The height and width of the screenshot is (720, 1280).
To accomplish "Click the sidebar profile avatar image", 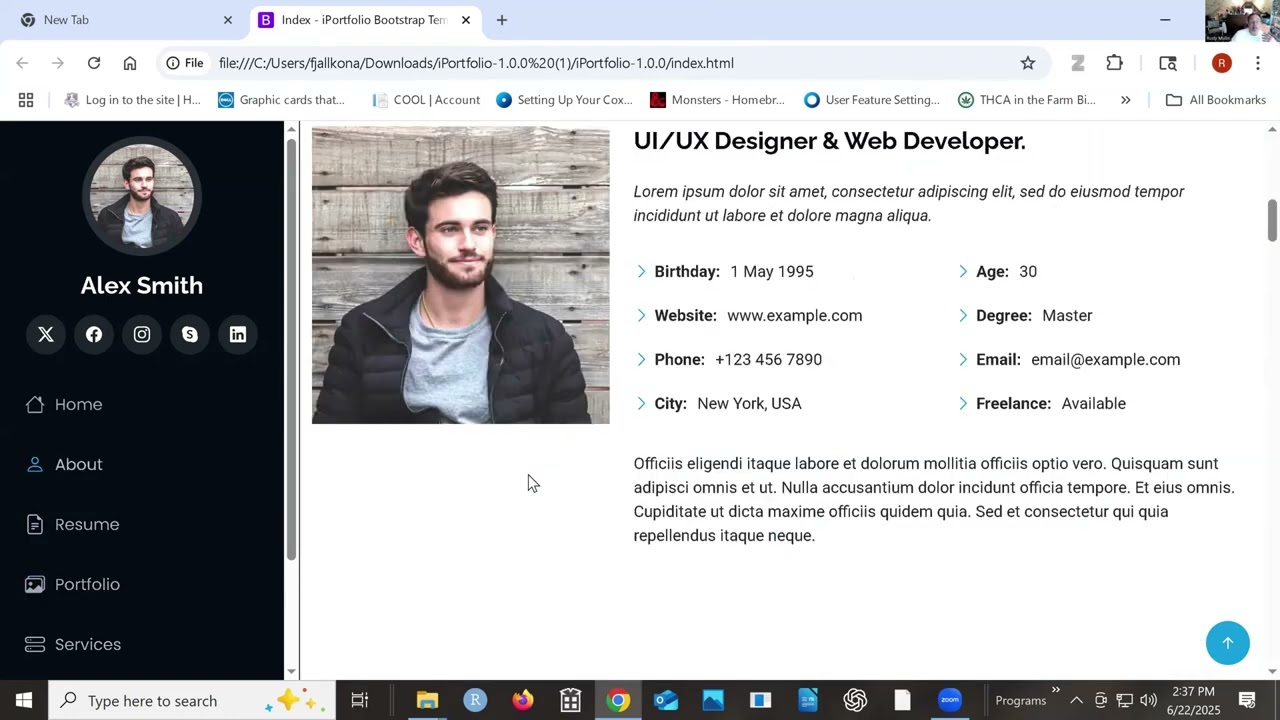I will coord(142,196).
